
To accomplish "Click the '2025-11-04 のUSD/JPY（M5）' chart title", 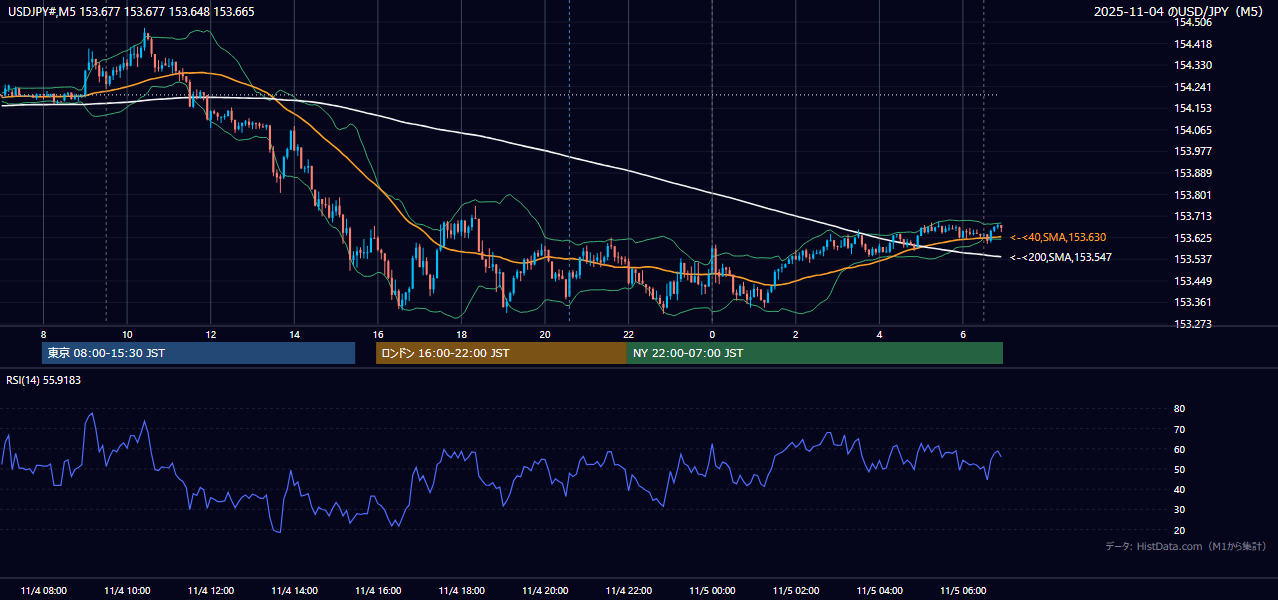I will pos(1181,12).
